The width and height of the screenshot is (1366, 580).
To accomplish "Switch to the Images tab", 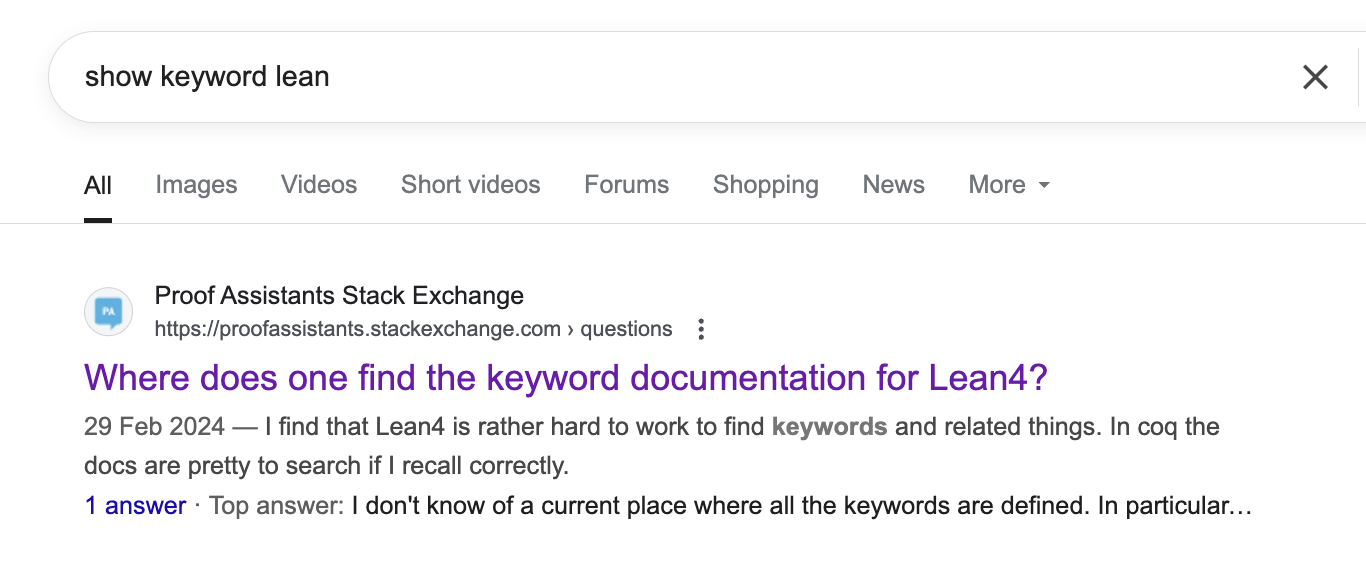I will tap(196, 185).
